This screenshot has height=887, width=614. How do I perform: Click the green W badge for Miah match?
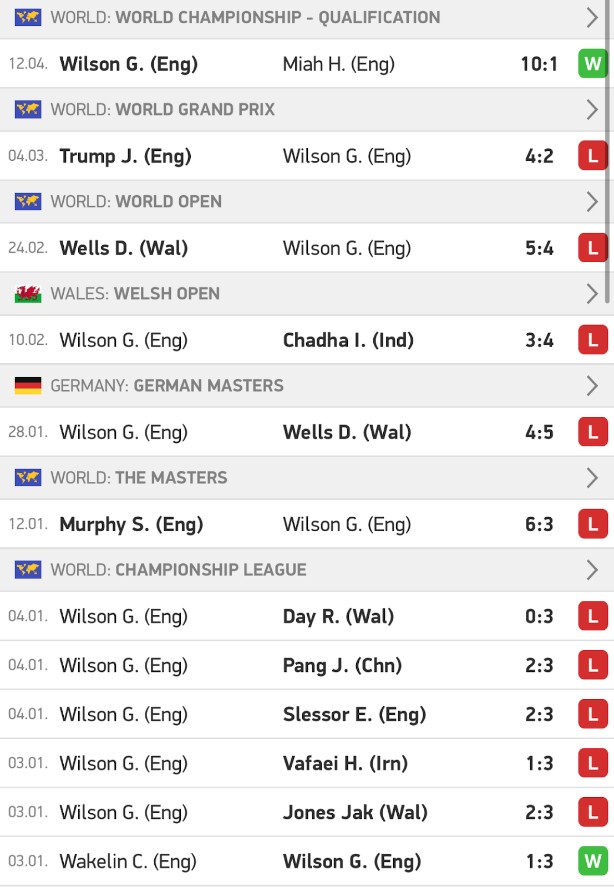pos(592,64)
